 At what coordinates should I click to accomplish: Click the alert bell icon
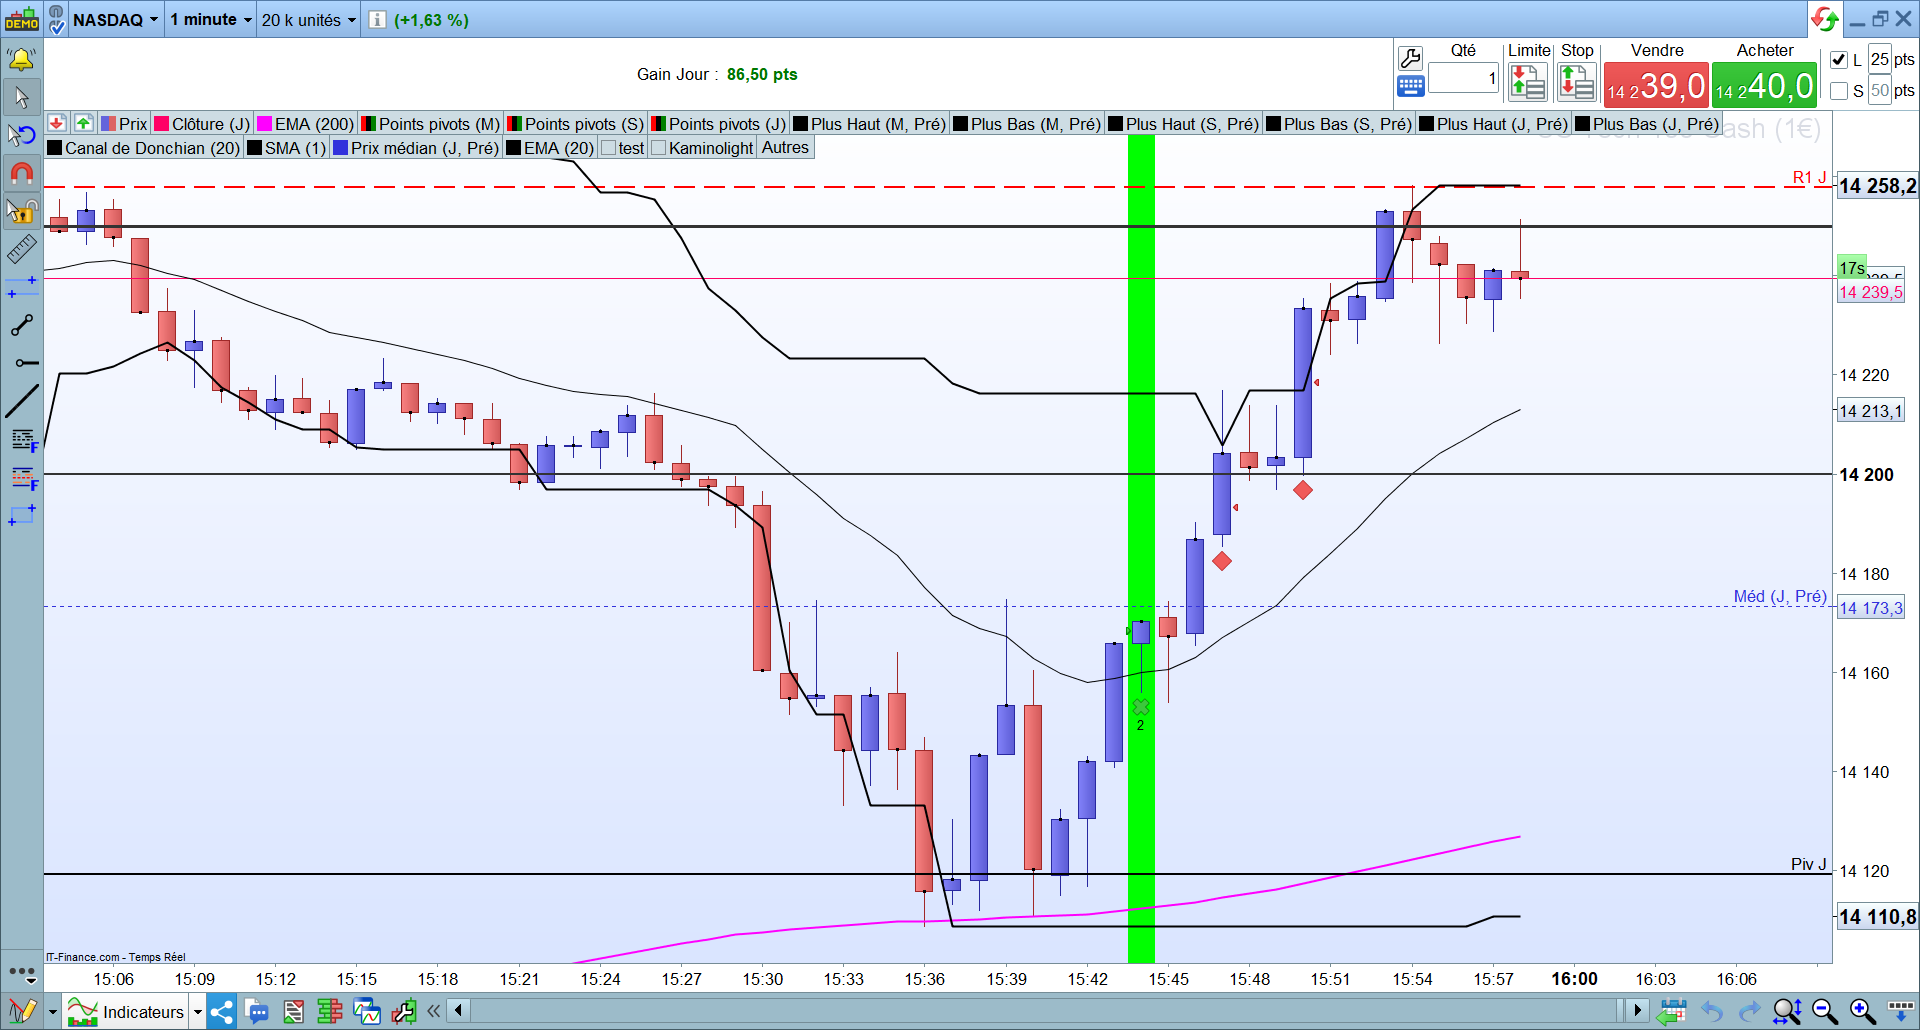point(21,60)
